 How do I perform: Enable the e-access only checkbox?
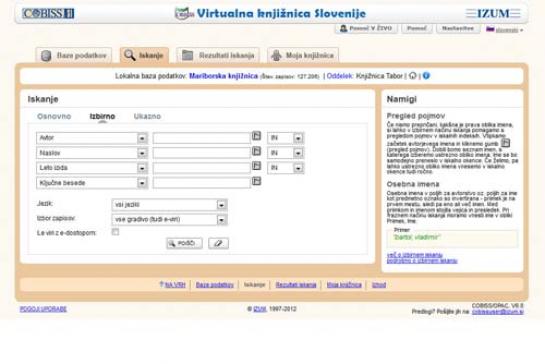pyautogui.click(x=115, y=232)
